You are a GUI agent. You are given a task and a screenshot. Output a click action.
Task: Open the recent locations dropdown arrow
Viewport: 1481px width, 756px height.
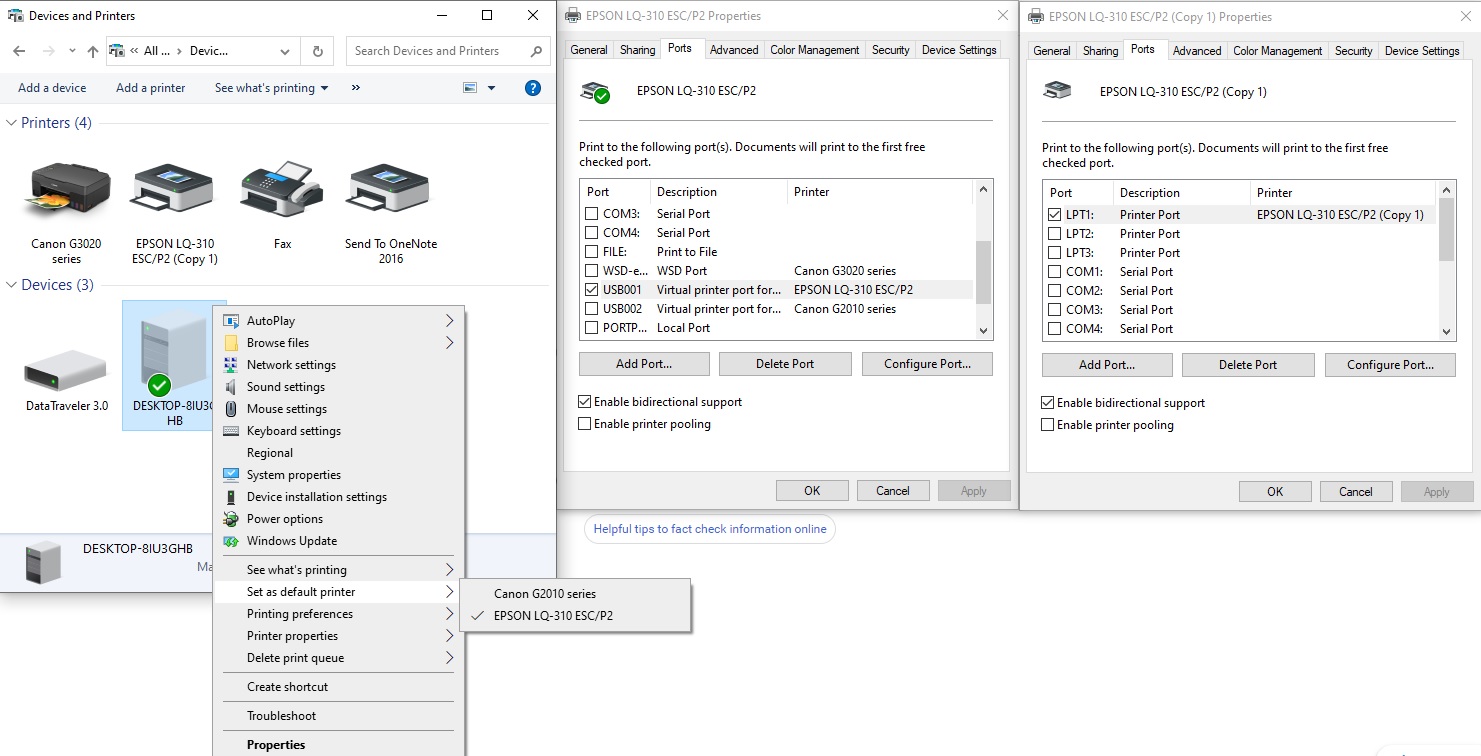72,51
